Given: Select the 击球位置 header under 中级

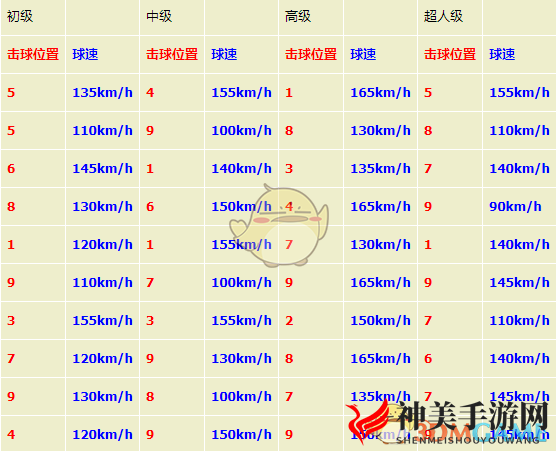Looking at the screenshot, I should pyautogui.click(x=172, y=54).
